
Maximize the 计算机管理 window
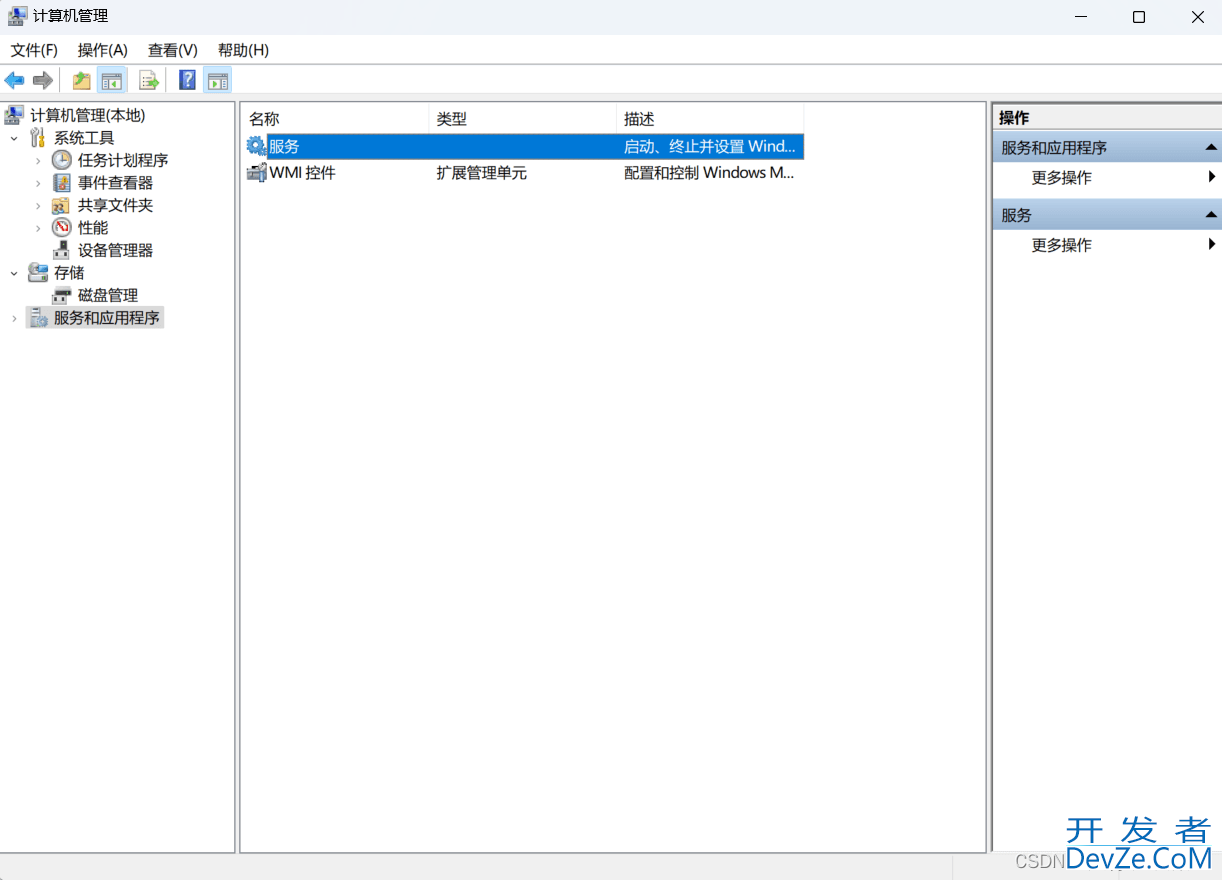[x=1139, y=17]
